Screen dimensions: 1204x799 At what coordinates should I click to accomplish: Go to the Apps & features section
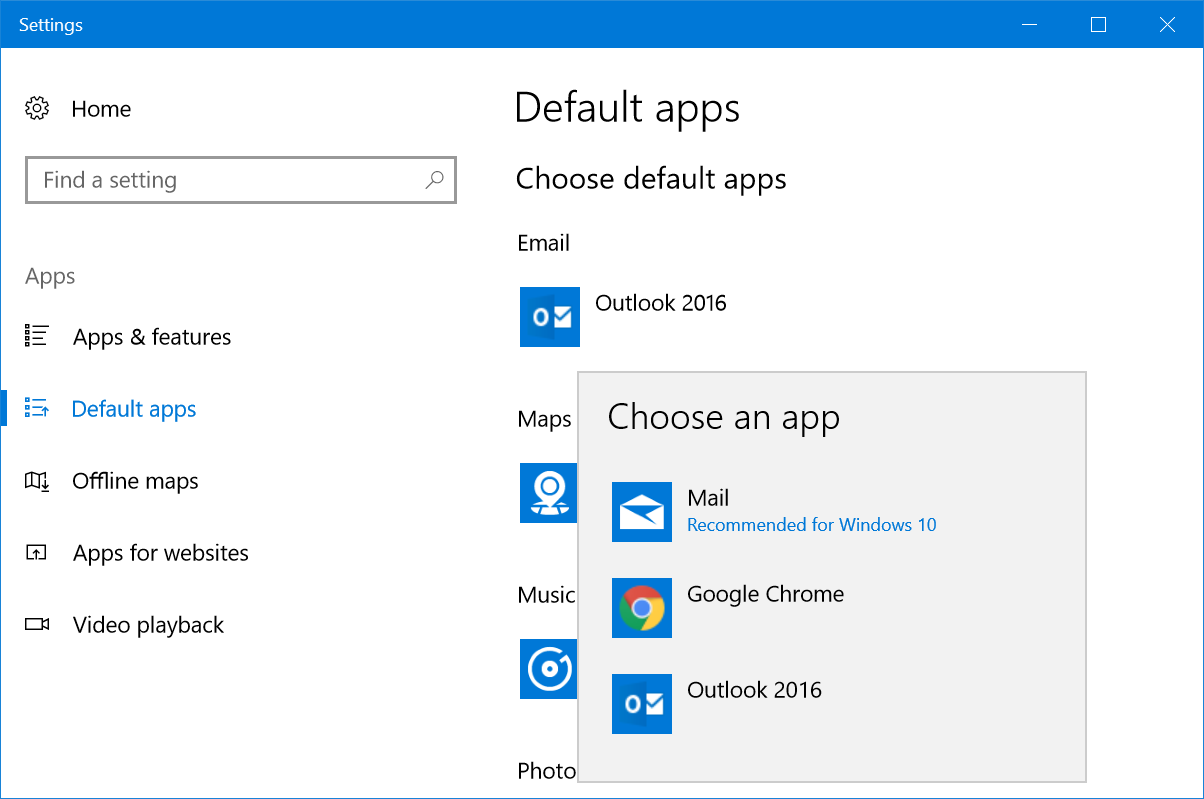[x=151, y=337]
